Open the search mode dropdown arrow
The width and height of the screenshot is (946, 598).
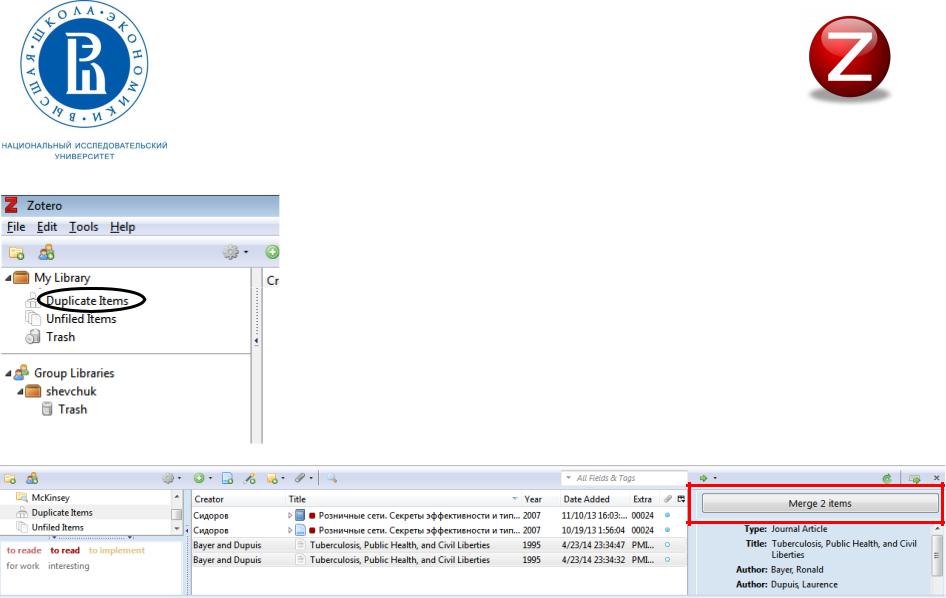point(568,478)
